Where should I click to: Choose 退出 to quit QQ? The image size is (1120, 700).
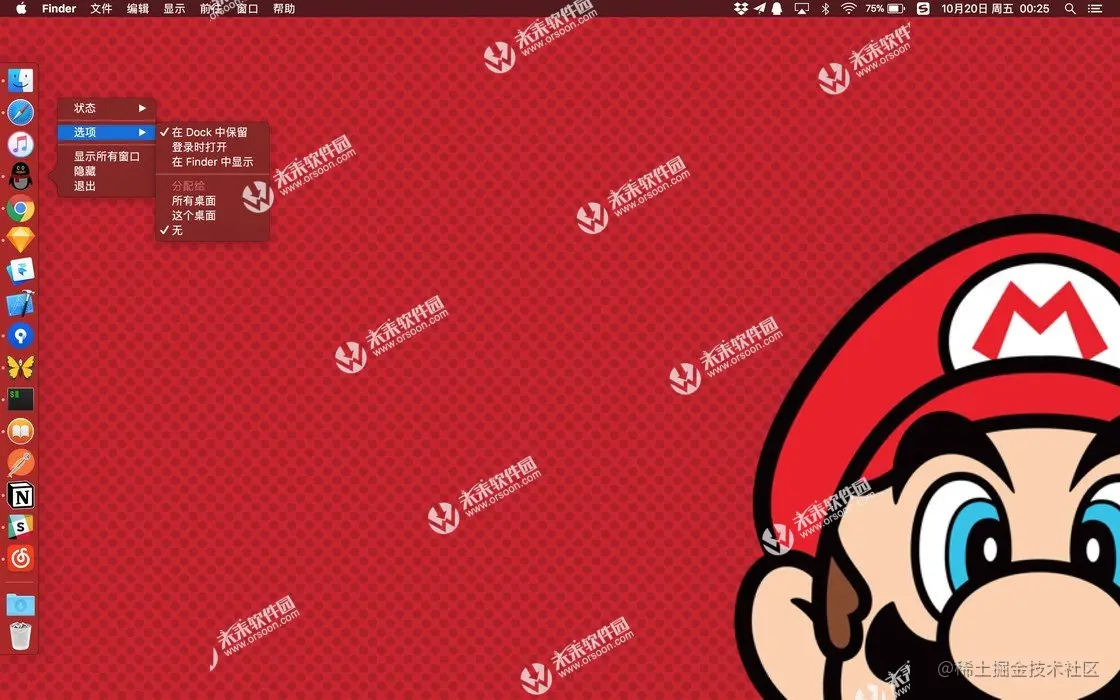click(106, 186)
